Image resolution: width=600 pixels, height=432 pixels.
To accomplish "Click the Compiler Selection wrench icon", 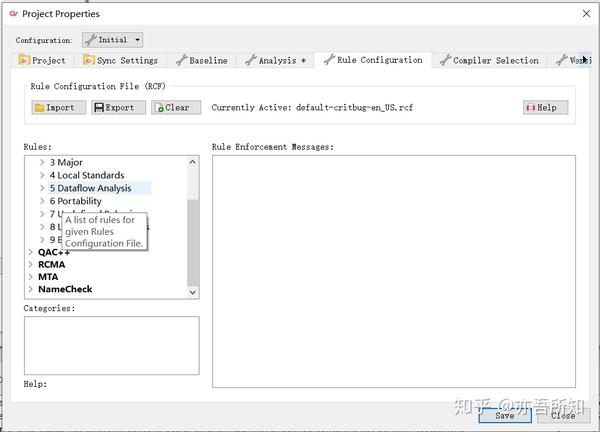I will tap(445, 60).
